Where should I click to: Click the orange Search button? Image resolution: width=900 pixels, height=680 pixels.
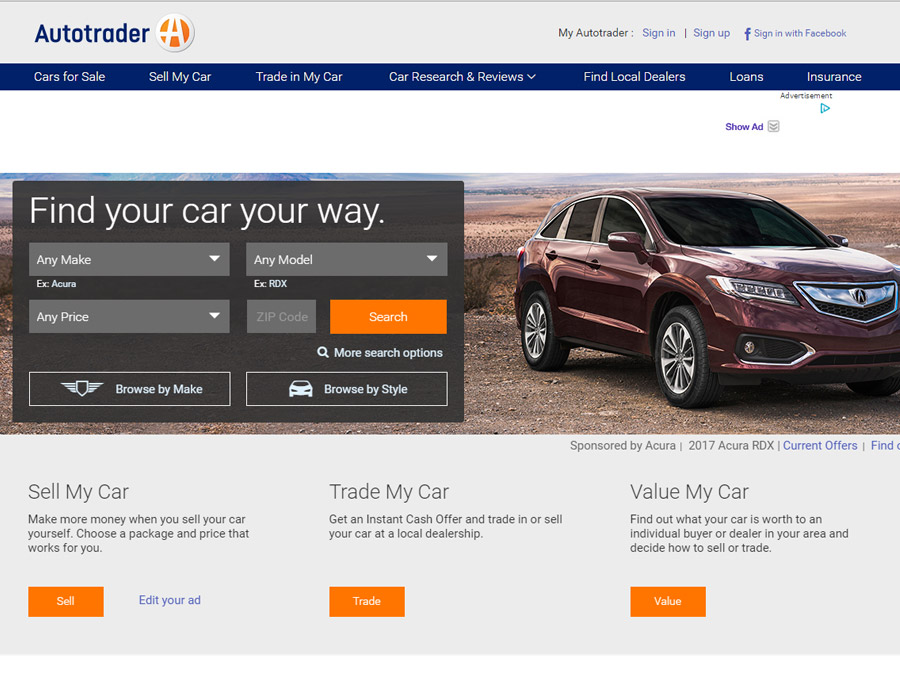click(x=388, y=317)
